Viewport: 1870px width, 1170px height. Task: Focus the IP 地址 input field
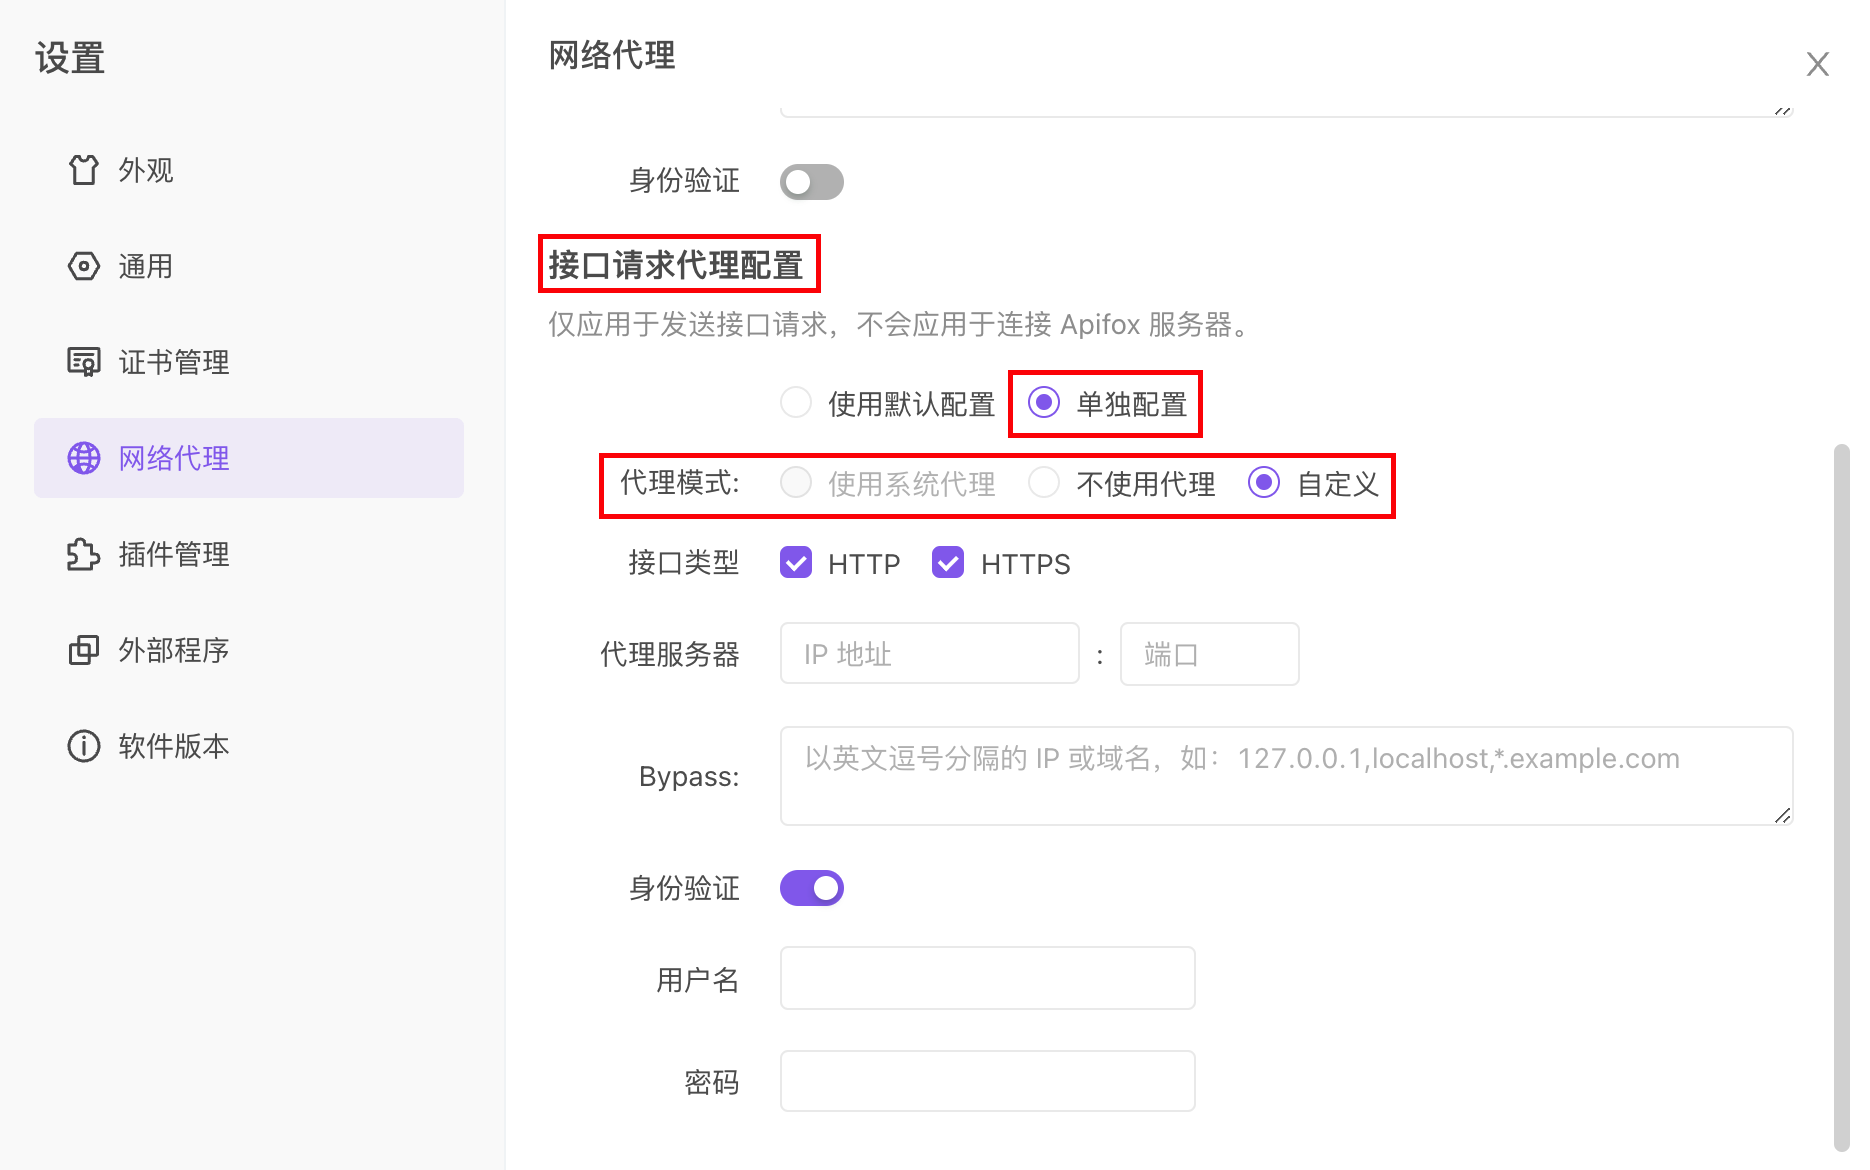pos(929,654)
